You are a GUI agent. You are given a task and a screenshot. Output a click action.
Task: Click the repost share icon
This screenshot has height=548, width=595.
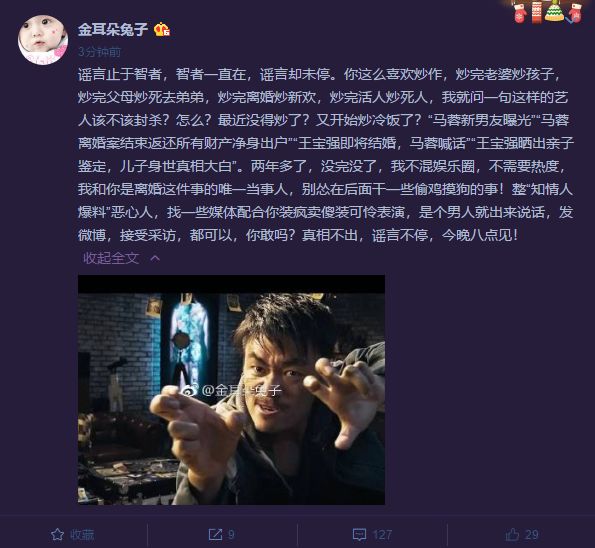click(x=216, y=535)
